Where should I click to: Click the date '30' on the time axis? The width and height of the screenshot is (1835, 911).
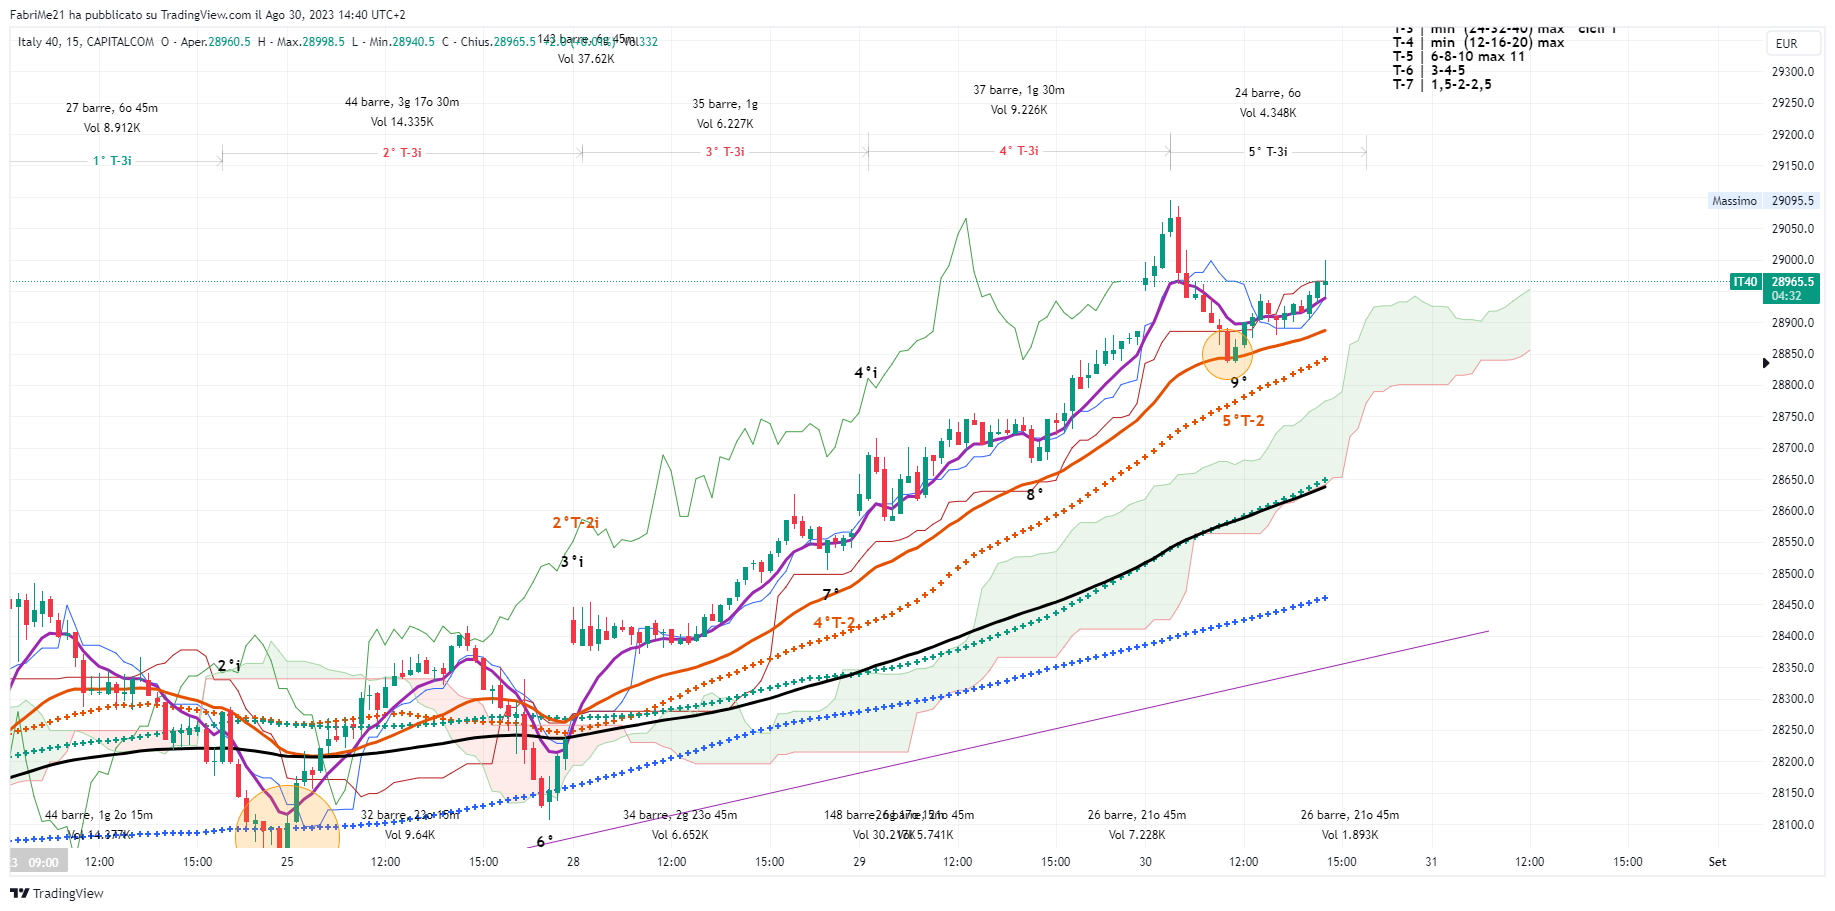click(1145, 862)
